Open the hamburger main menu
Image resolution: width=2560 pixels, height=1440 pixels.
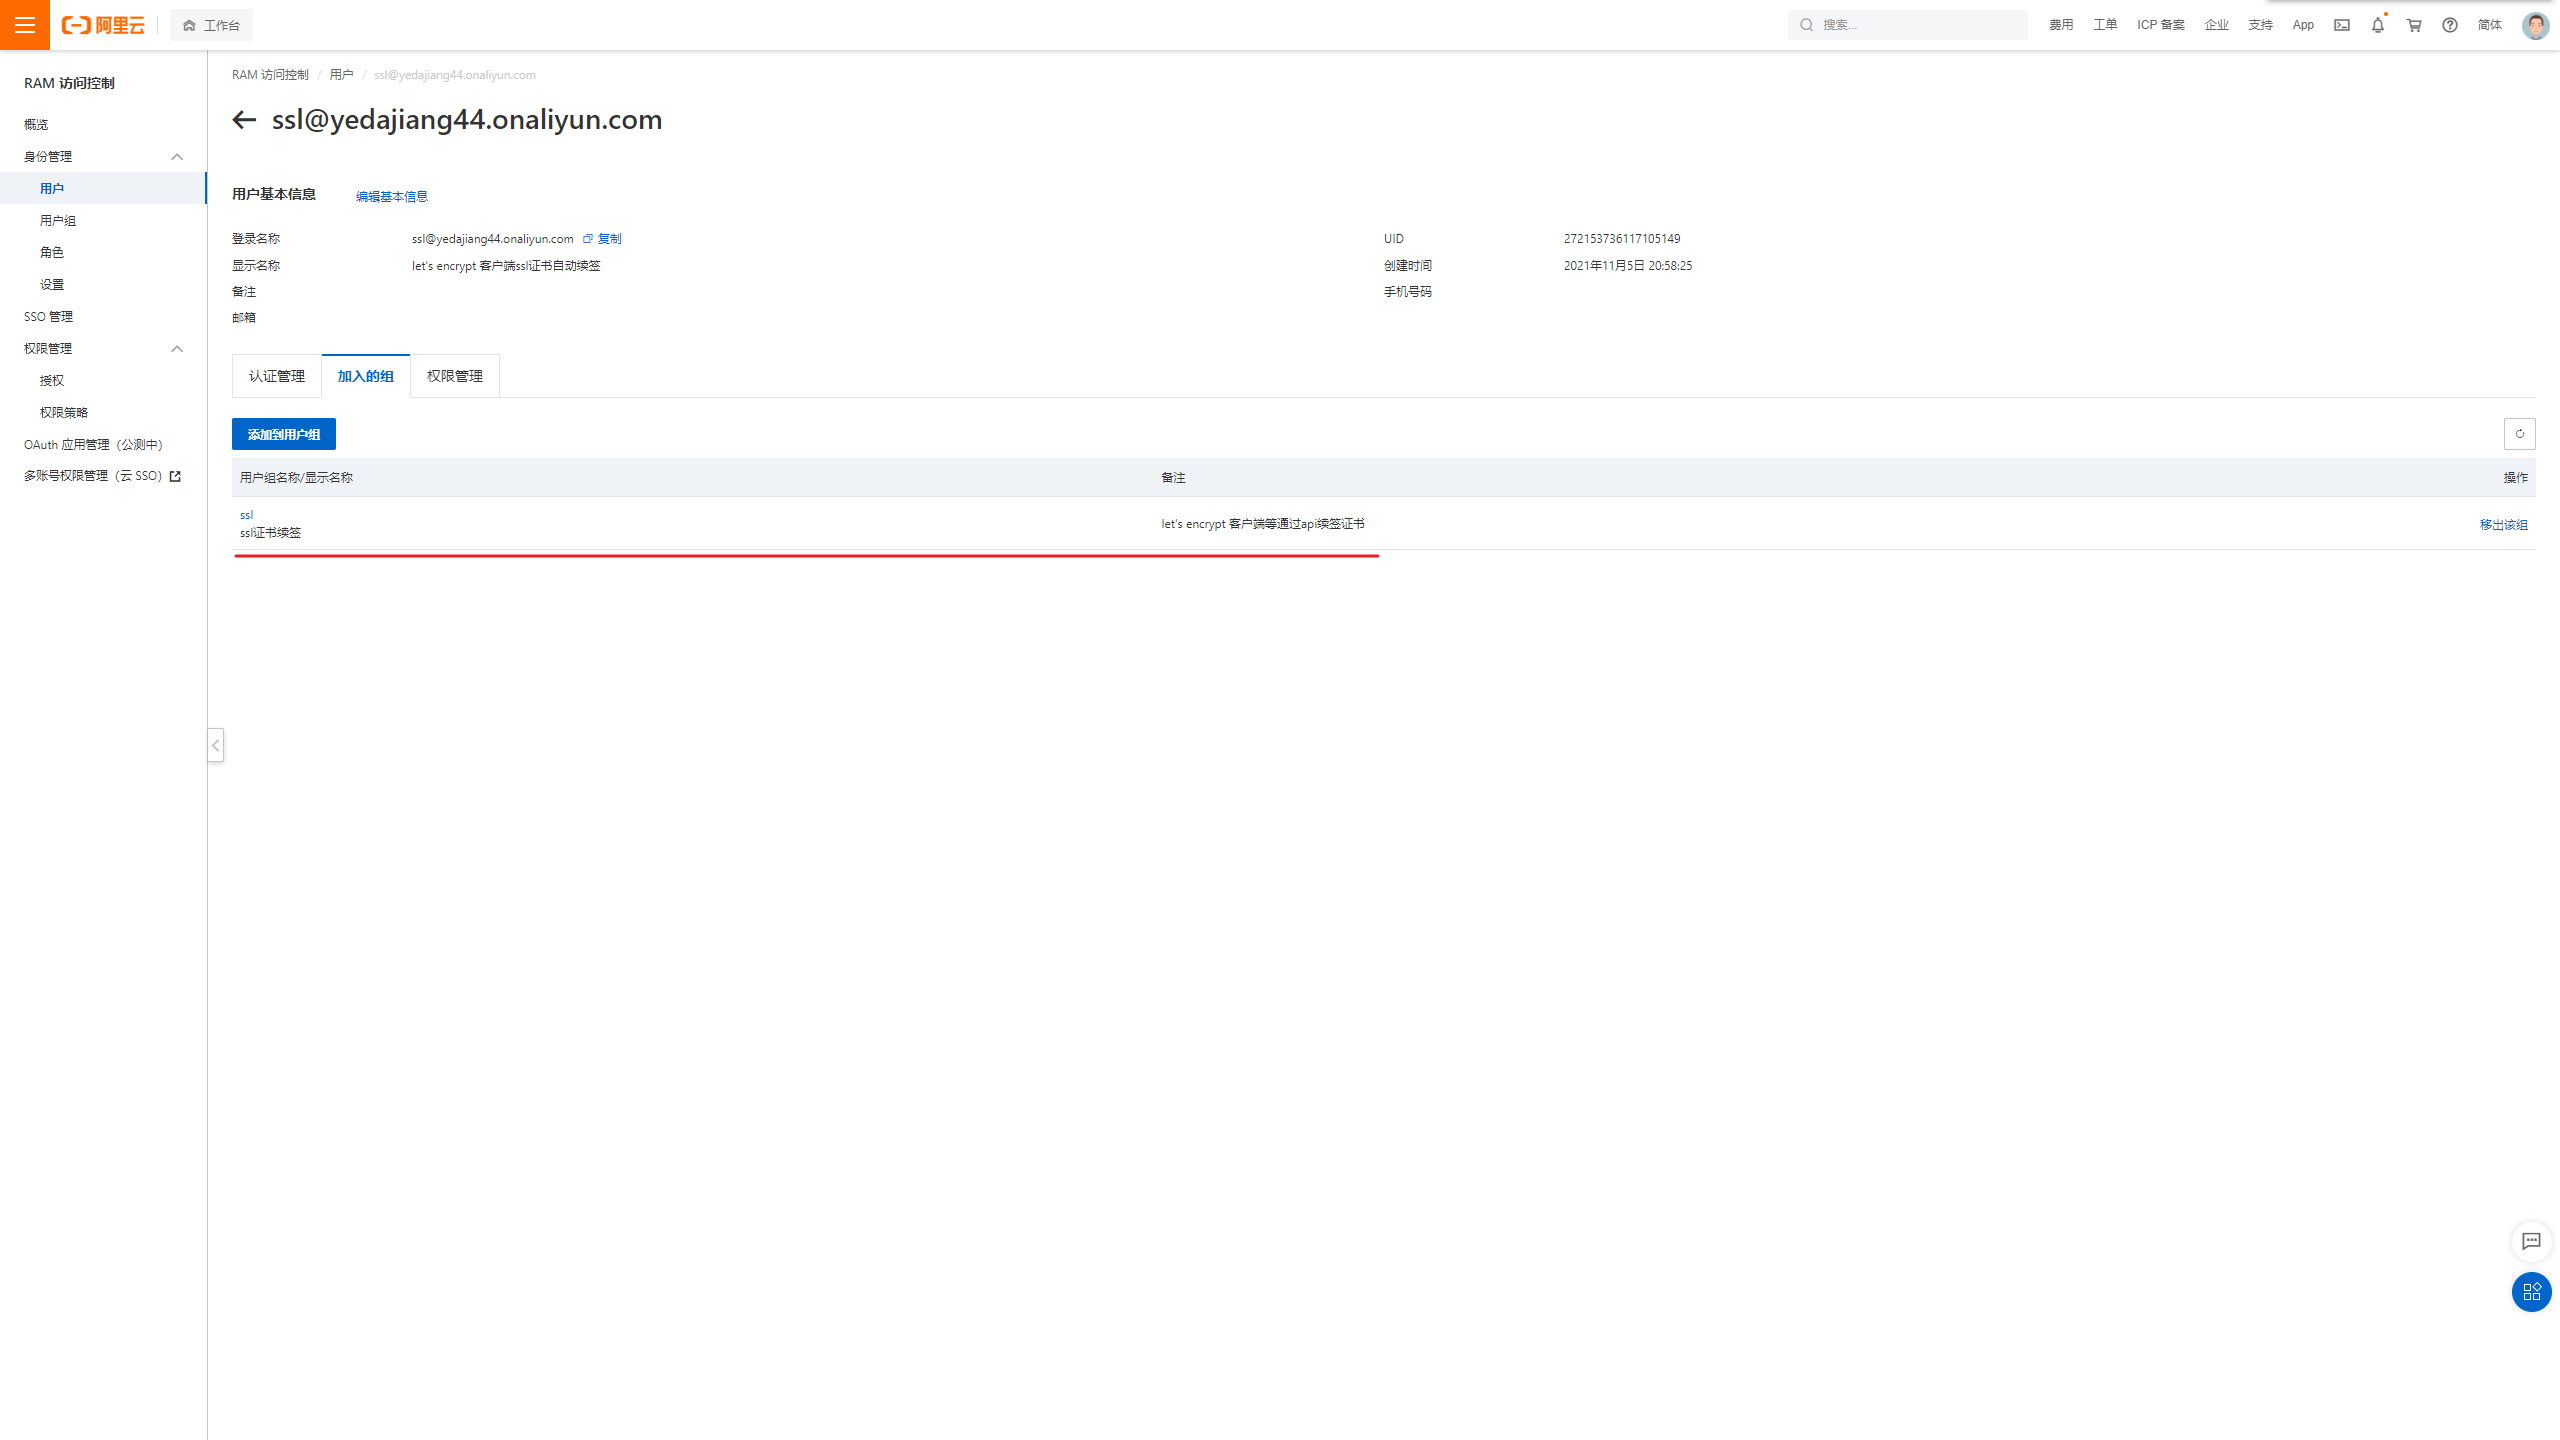(25, 25)
